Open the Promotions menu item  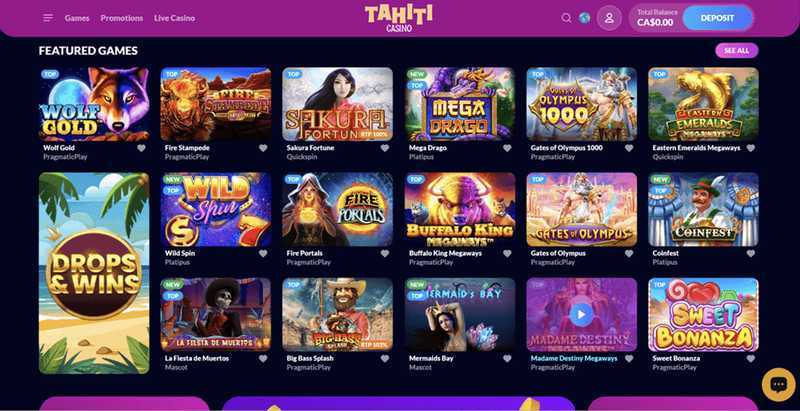(121, 18)
